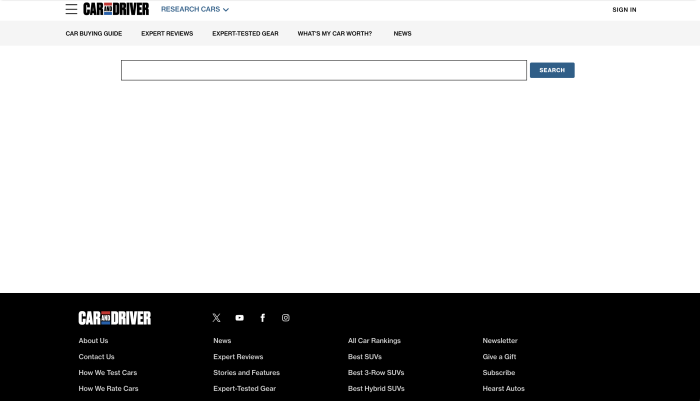Open the Instagram social icon
This screenshot has height=401, width=700.
pos(286,318)
